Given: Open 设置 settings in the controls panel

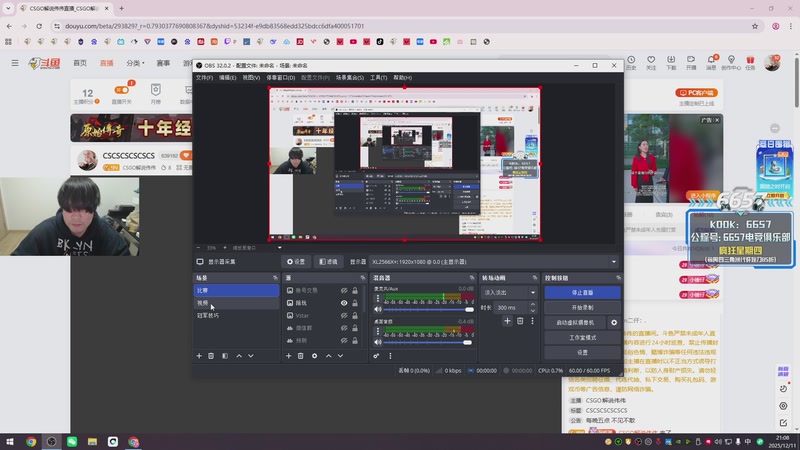Looking at the screenshot, I should 582,353.
